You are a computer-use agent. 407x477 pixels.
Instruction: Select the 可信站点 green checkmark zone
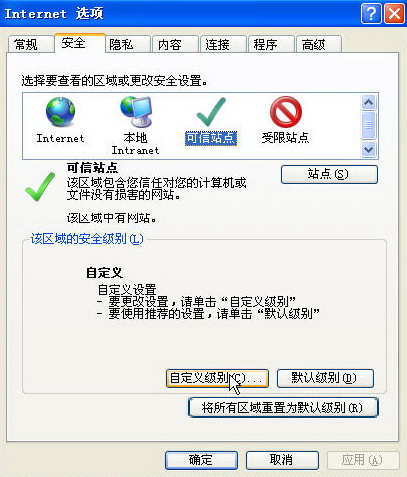click(x=211, y=112)
